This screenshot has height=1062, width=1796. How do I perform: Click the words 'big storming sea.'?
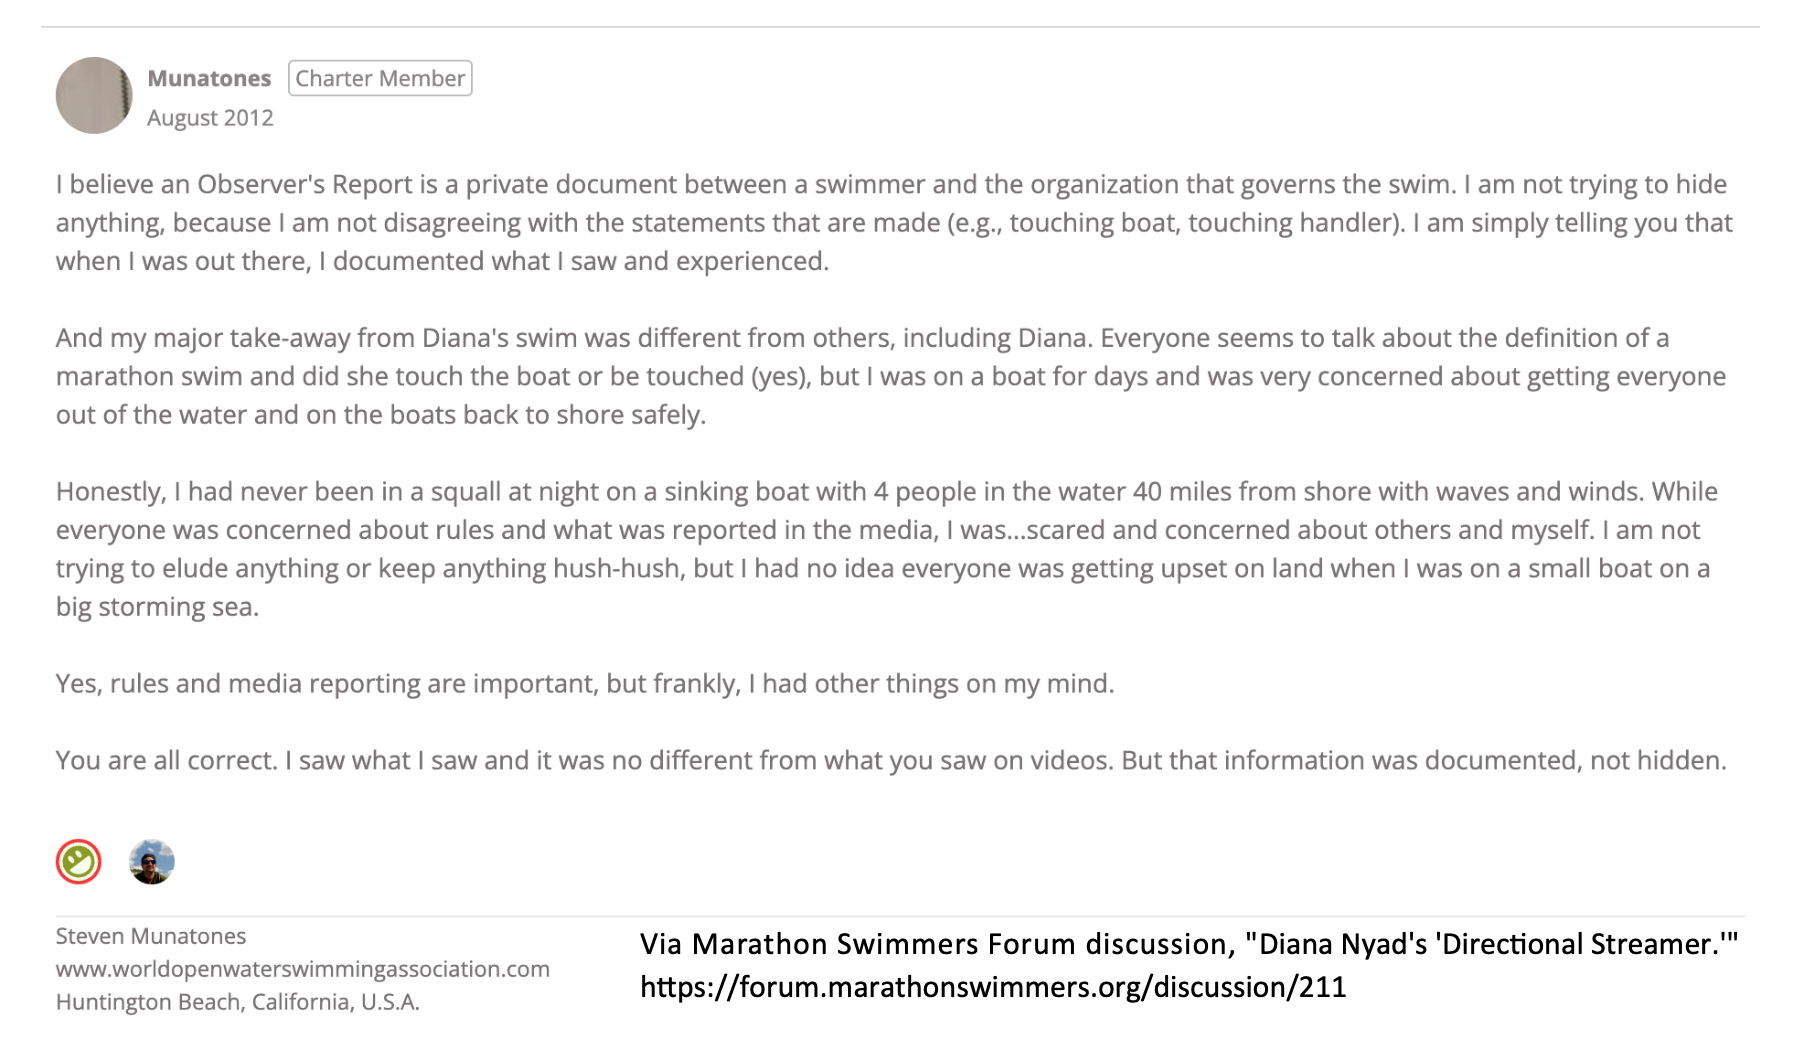coord(157,607)
